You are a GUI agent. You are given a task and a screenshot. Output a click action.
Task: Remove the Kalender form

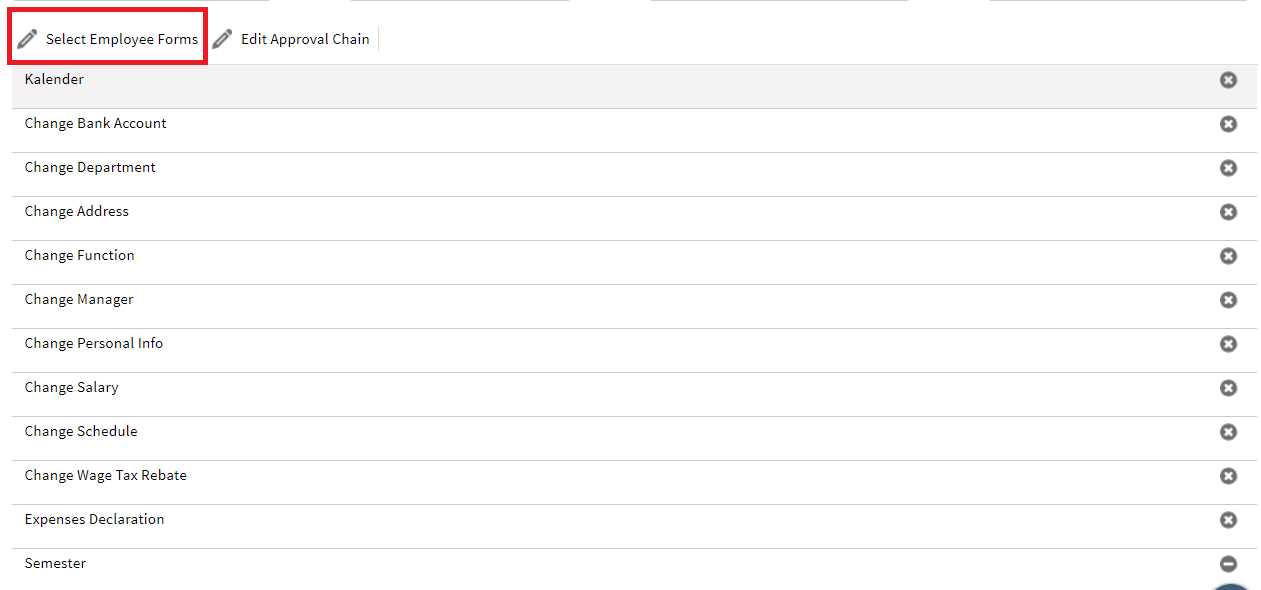tap(1228, 80)
